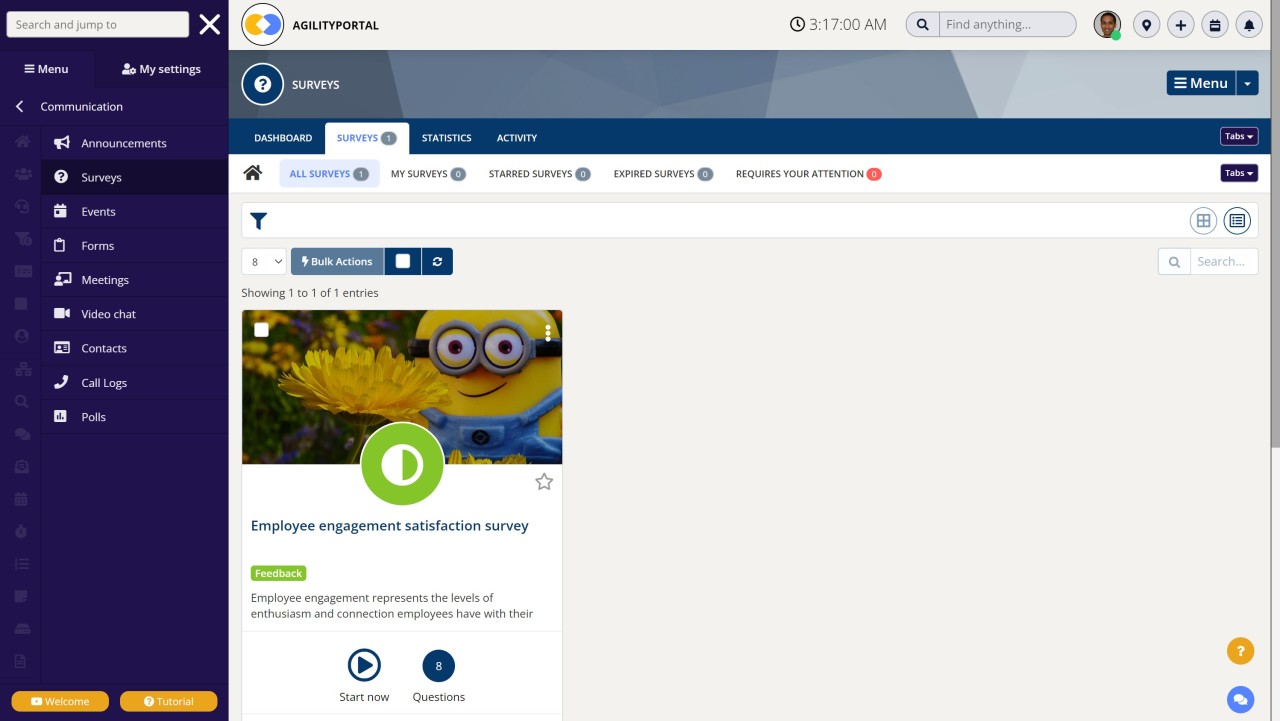Click the Start now button on the survey
1280x721 pixels.
click(364, 665)
